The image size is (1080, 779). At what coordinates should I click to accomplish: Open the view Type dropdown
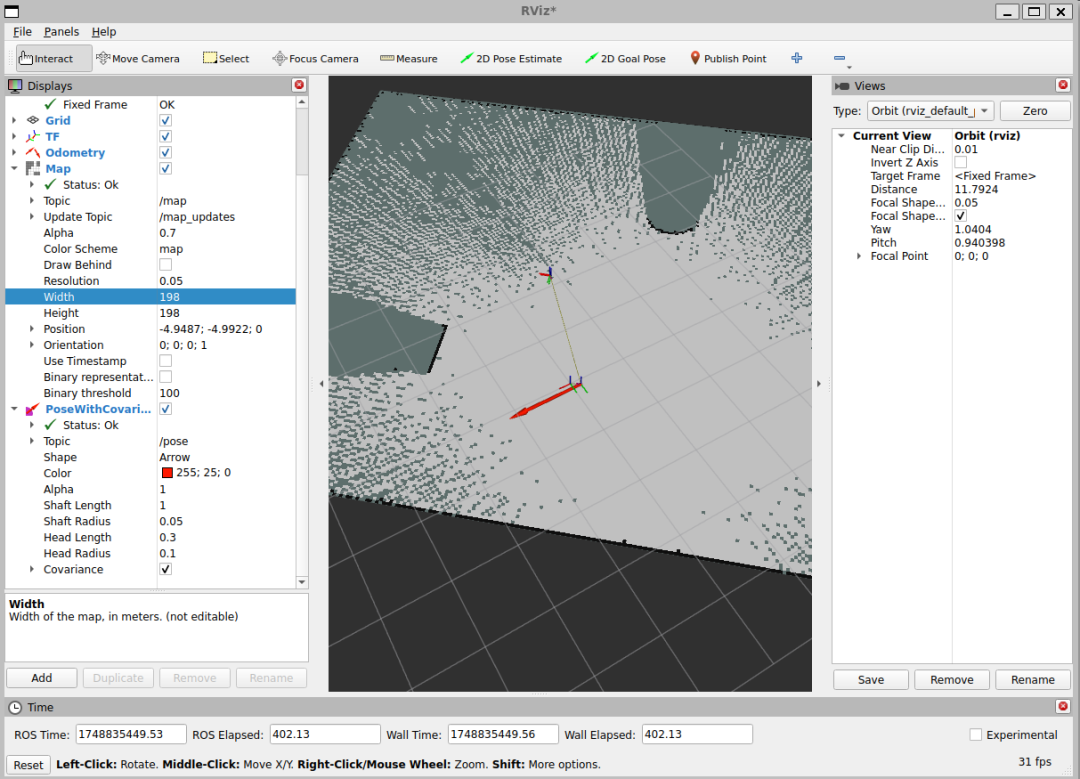pos(930,111)
